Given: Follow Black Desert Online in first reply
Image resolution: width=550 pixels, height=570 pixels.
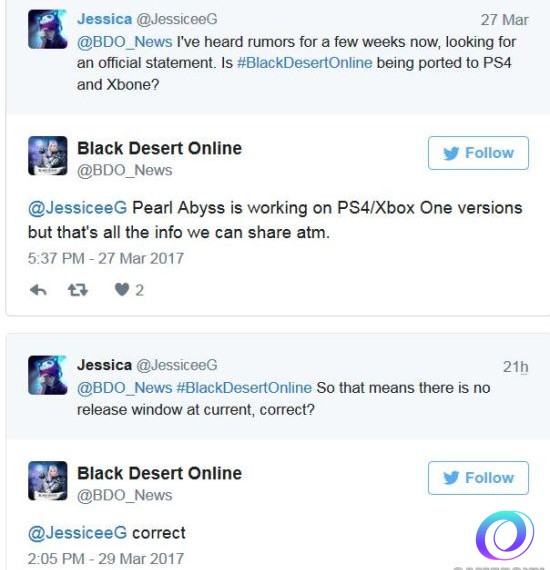Looking at the screenshot, I should pyautogui.click(x=478, y=153).
